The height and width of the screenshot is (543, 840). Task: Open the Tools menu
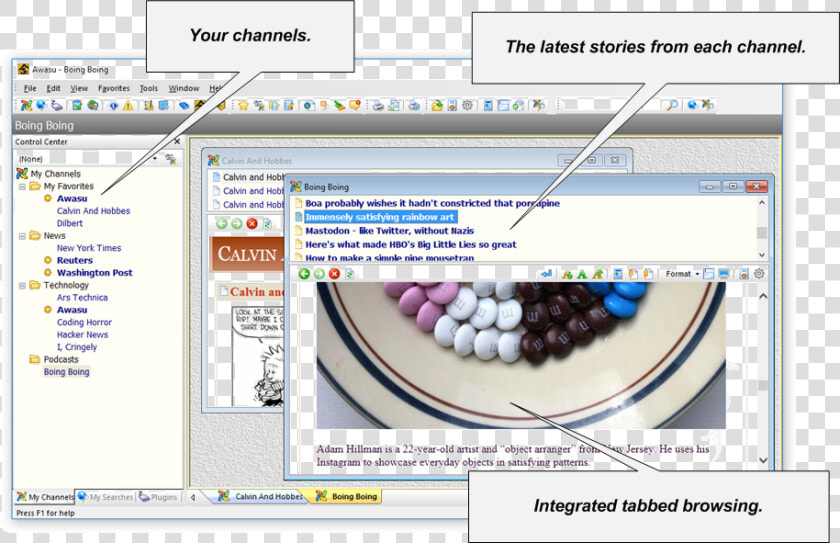tap(148, 88)
